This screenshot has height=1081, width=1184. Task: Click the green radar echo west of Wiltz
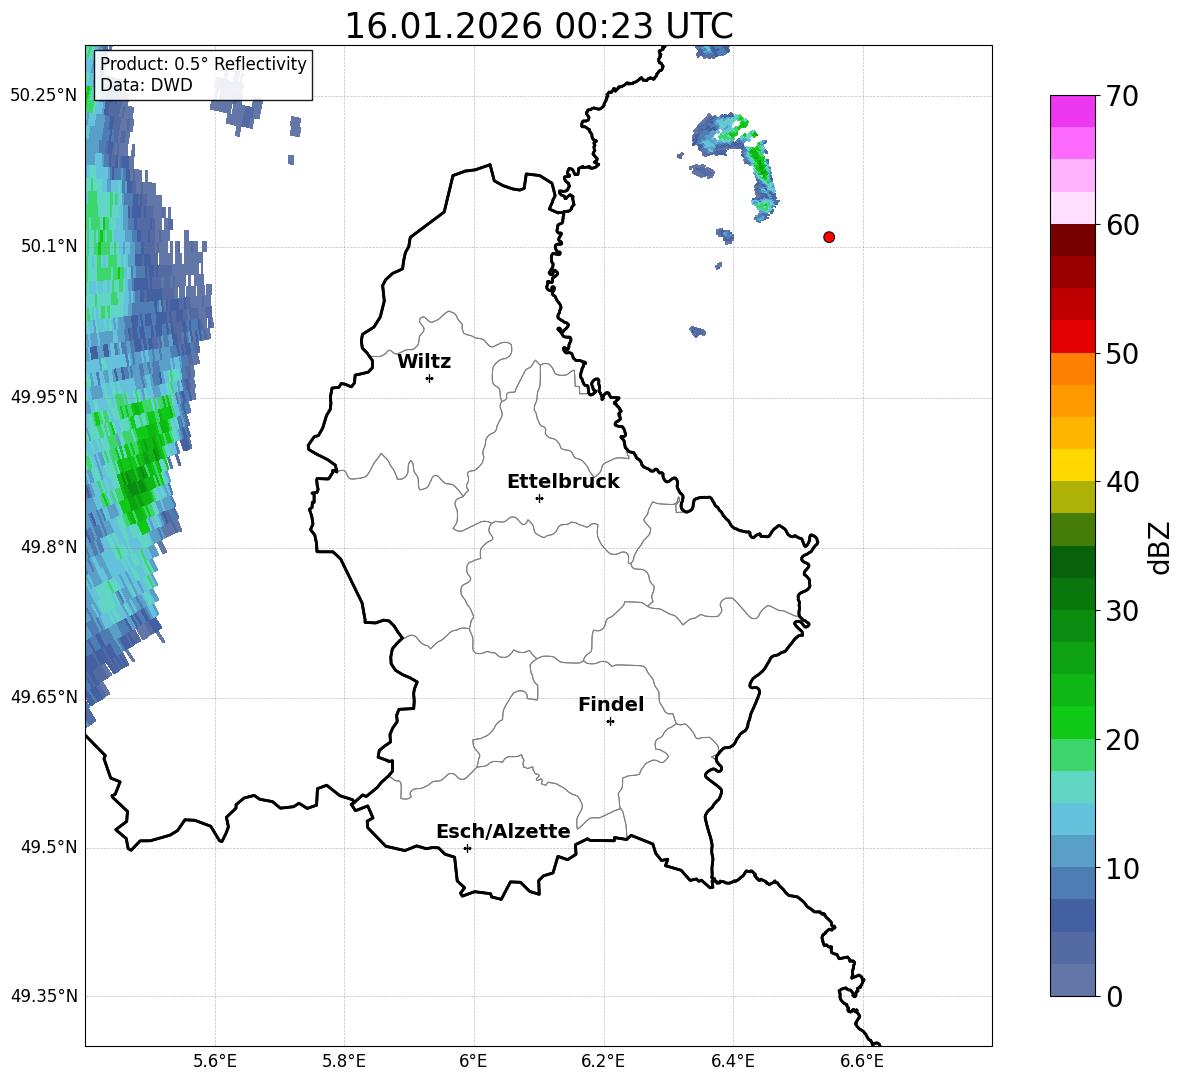[x=142, y=460]
